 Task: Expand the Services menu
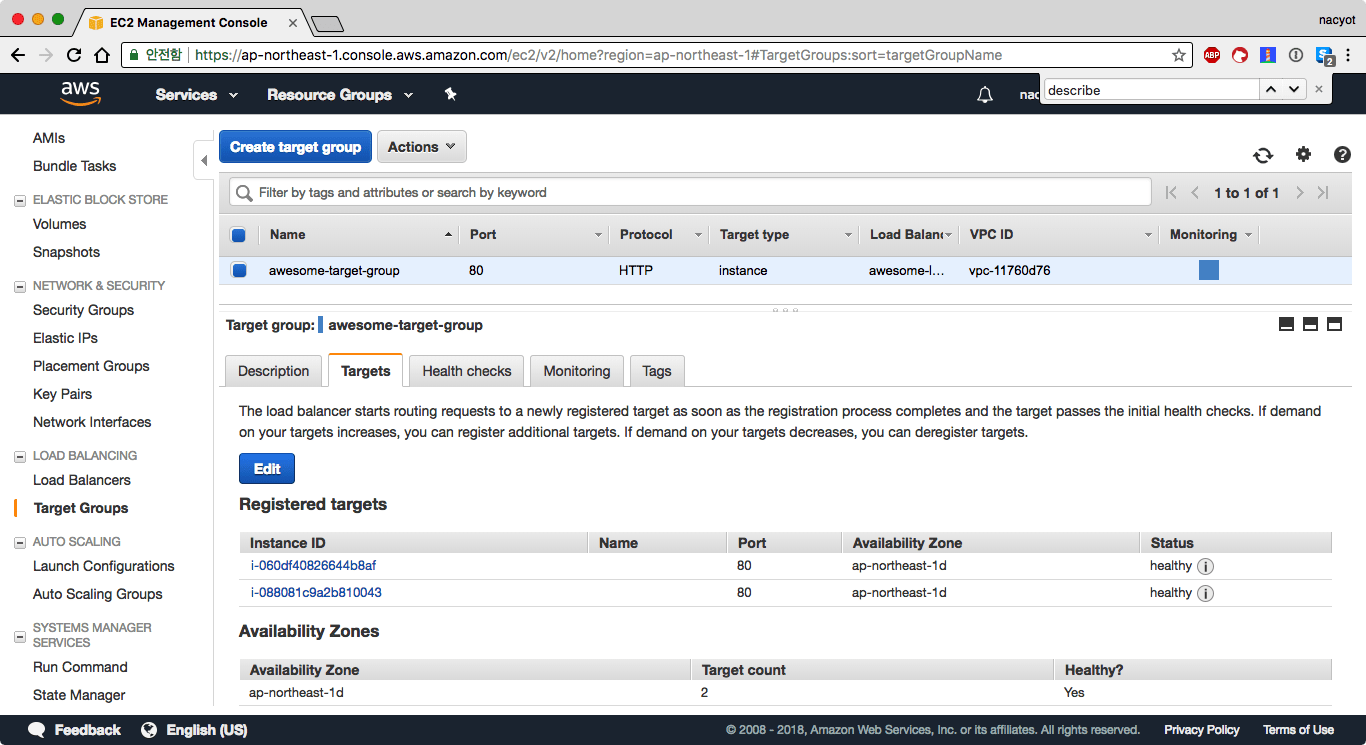196,95
